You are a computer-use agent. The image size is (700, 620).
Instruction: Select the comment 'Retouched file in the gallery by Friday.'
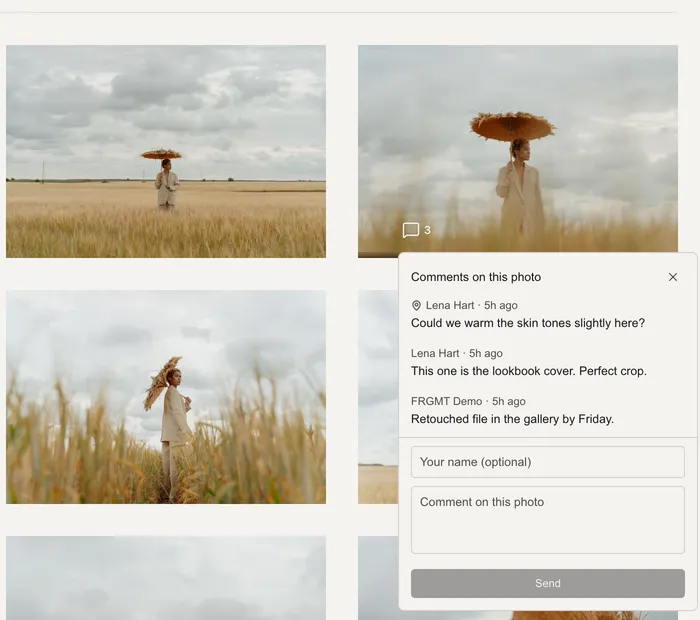512,419
